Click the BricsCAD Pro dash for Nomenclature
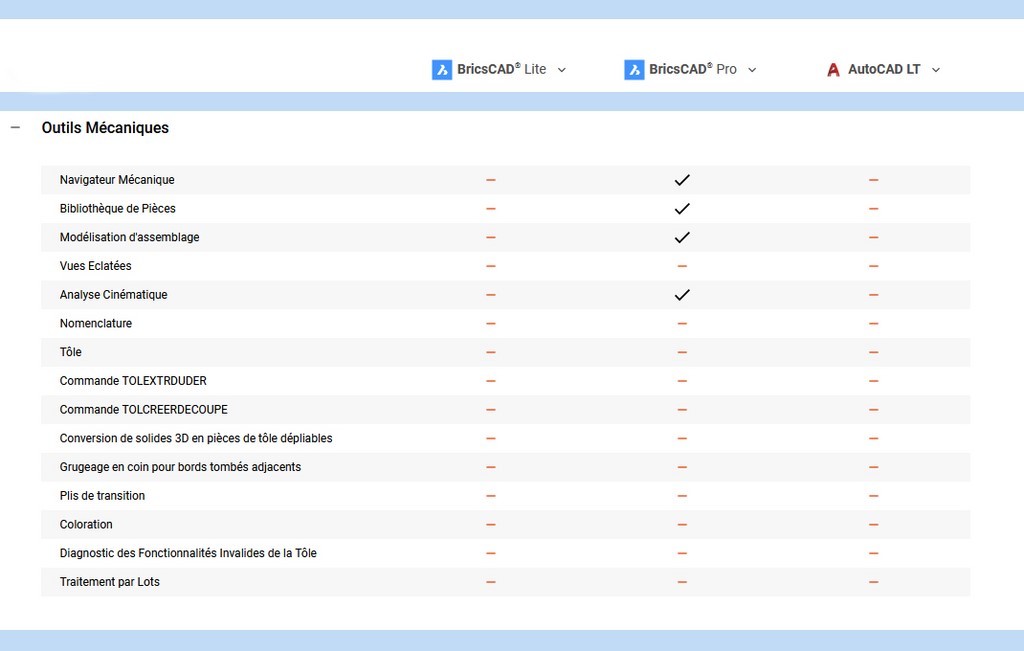This screenshot has width=1024, height=651. (x=682, y=323)
